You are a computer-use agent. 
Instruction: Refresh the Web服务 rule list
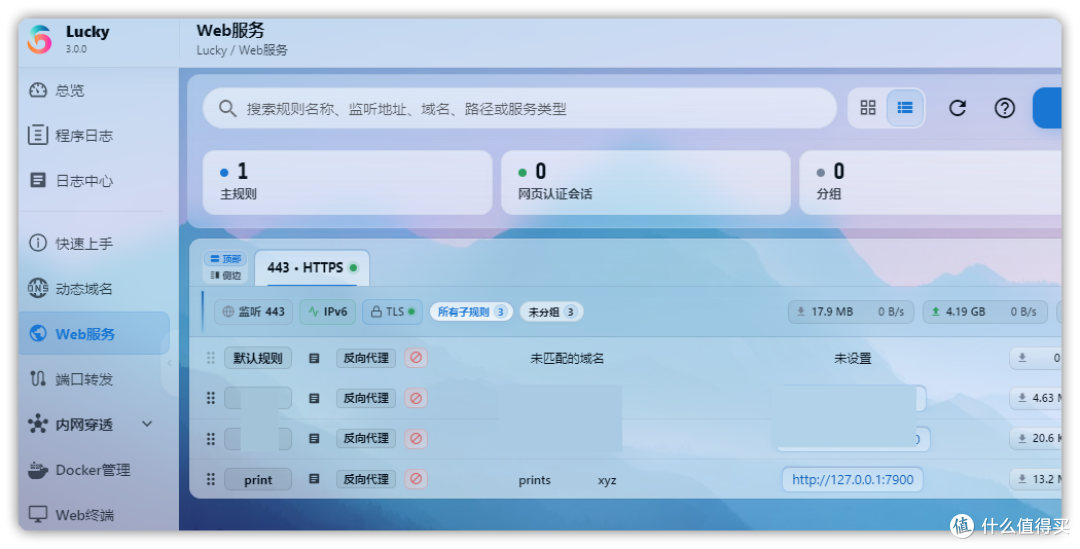957,108
